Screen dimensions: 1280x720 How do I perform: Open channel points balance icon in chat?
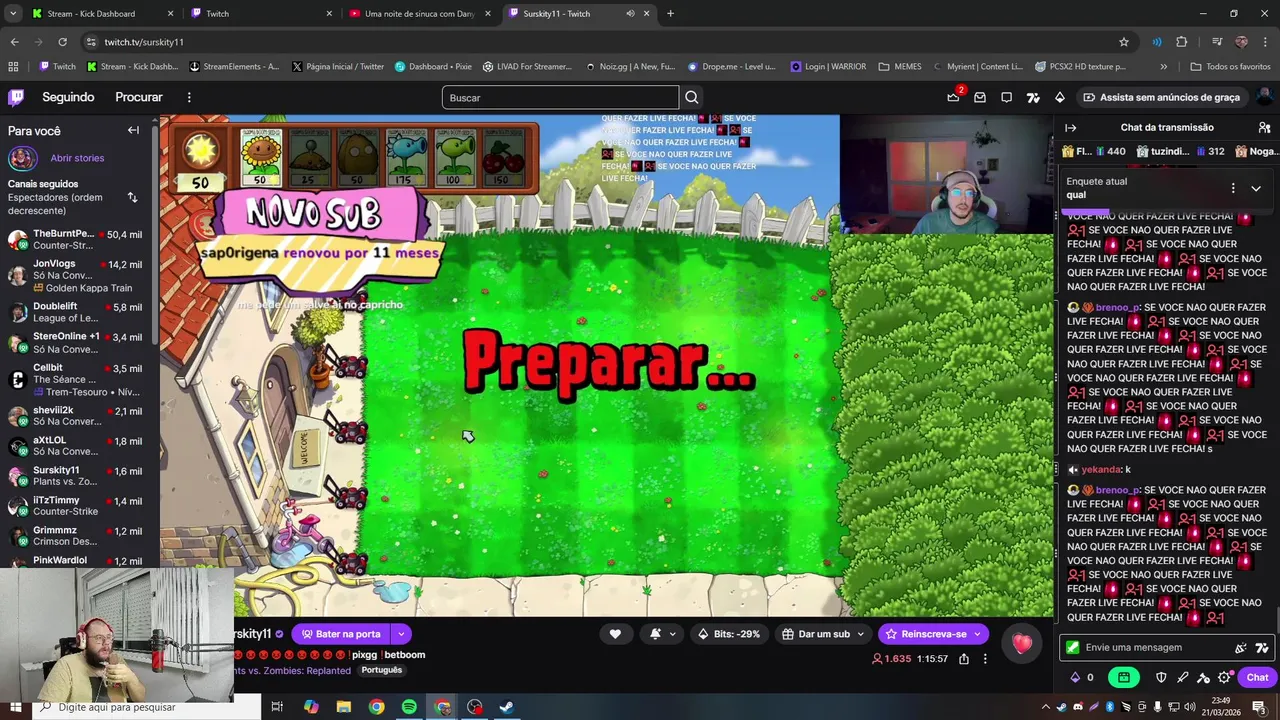pos(1076,677)
